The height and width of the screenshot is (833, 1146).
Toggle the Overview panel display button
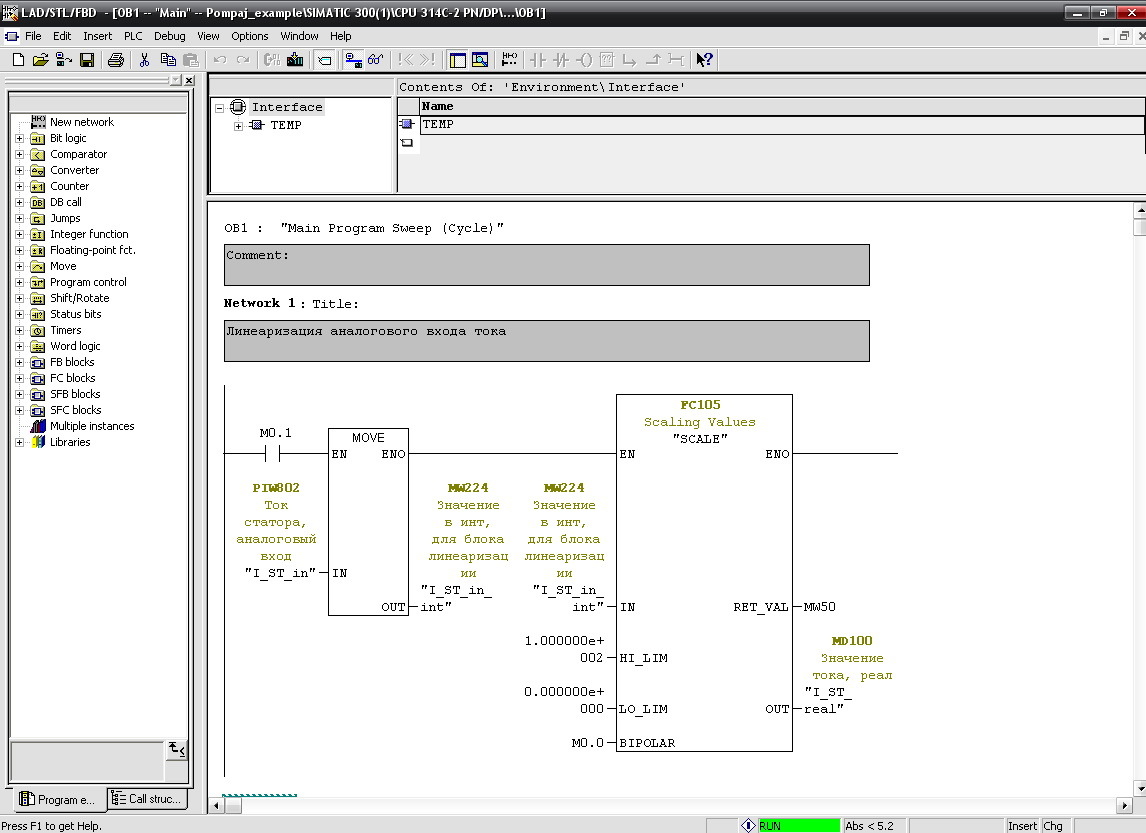(457, 60)
